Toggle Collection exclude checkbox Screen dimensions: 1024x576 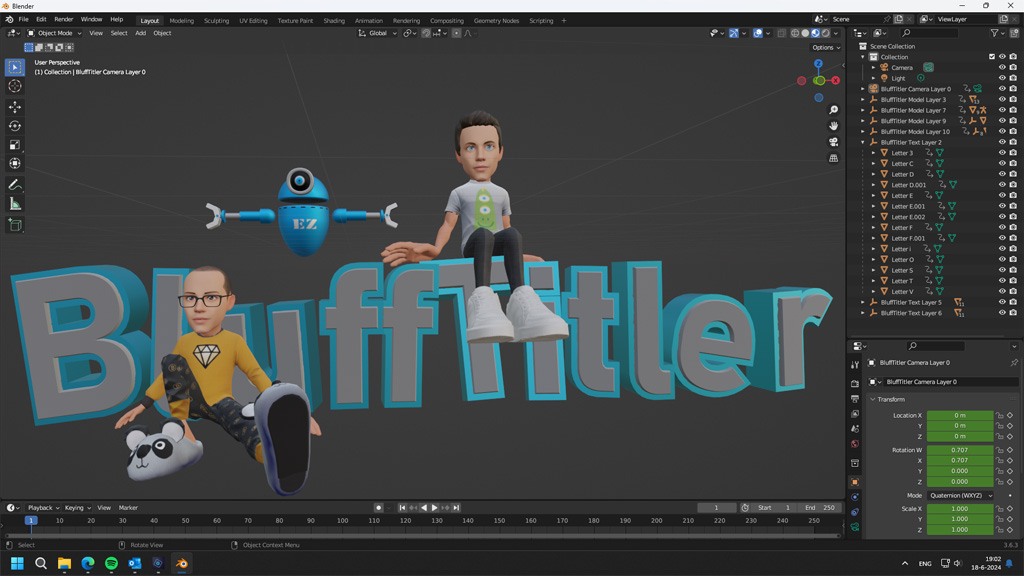(991, 57)
